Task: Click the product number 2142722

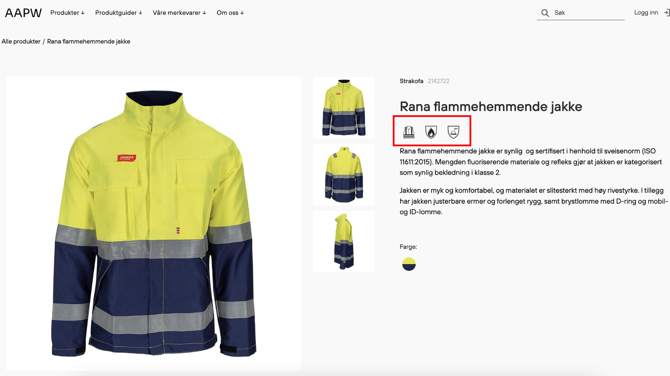Action: tap(438, 81)
